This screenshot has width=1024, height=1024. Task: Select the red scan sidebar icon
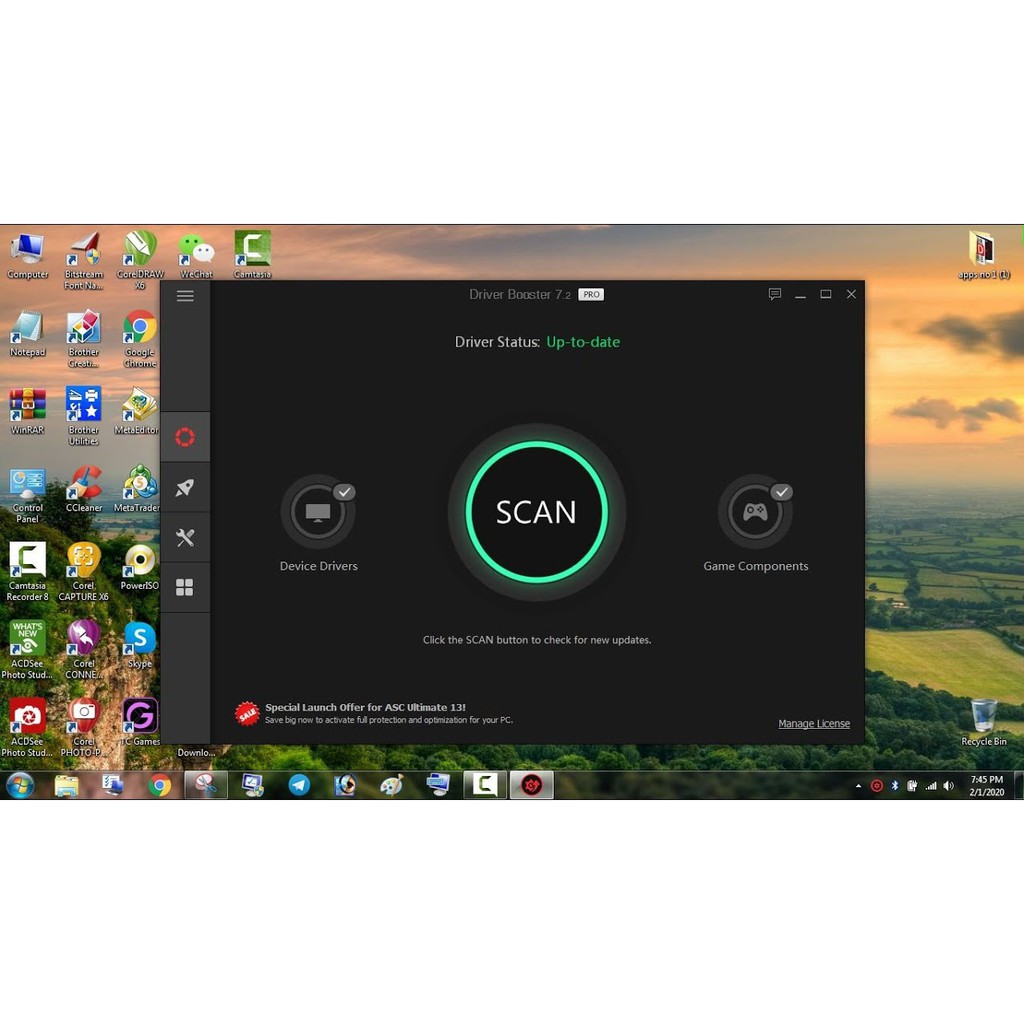coord(185,437)
